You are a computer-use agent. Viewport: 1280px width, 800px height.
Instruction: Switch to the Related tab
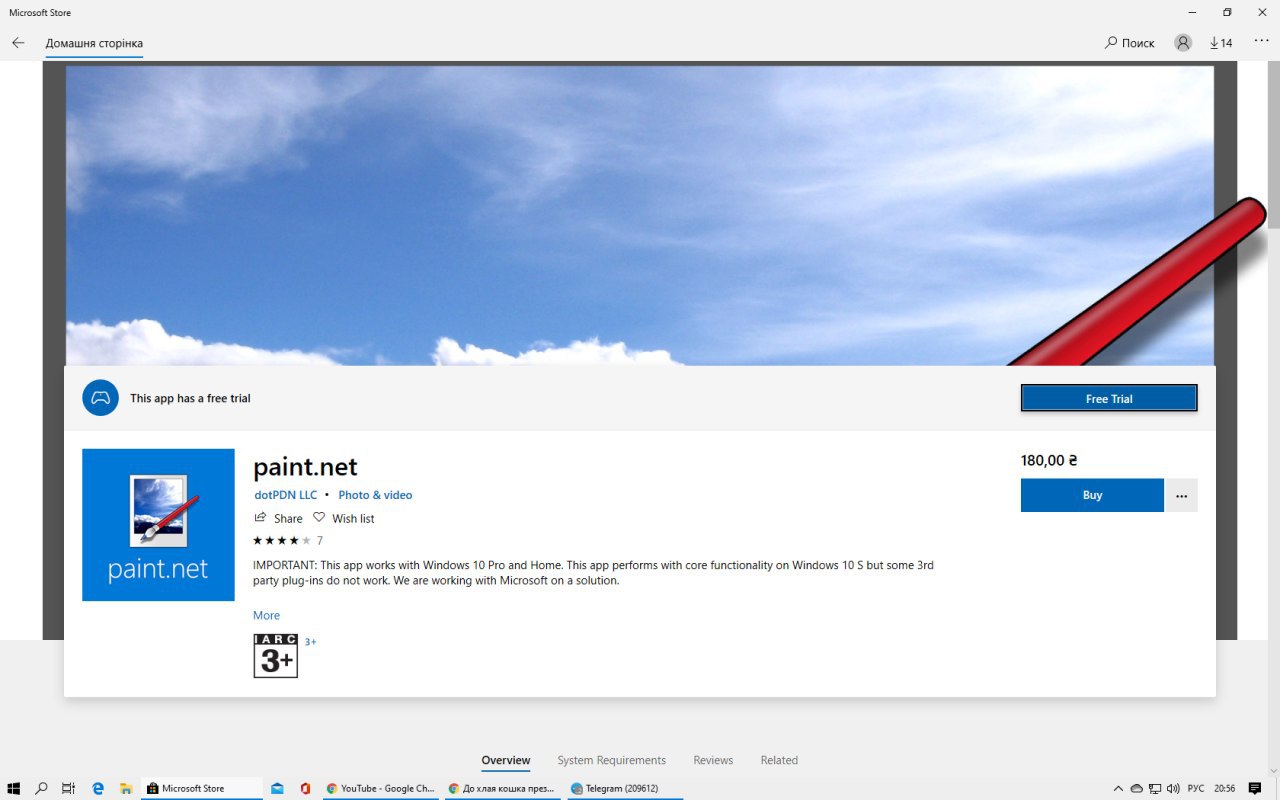click(x=779, y=760)
